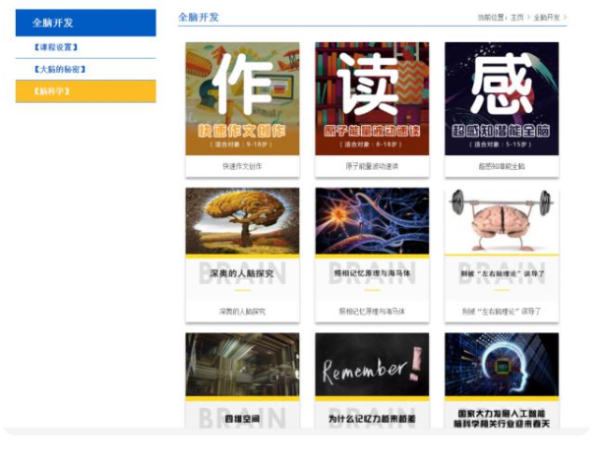Click 主页 in the breadcrumb
The height and width of the screenshot is (462, 600).
(x=517, y=17)
